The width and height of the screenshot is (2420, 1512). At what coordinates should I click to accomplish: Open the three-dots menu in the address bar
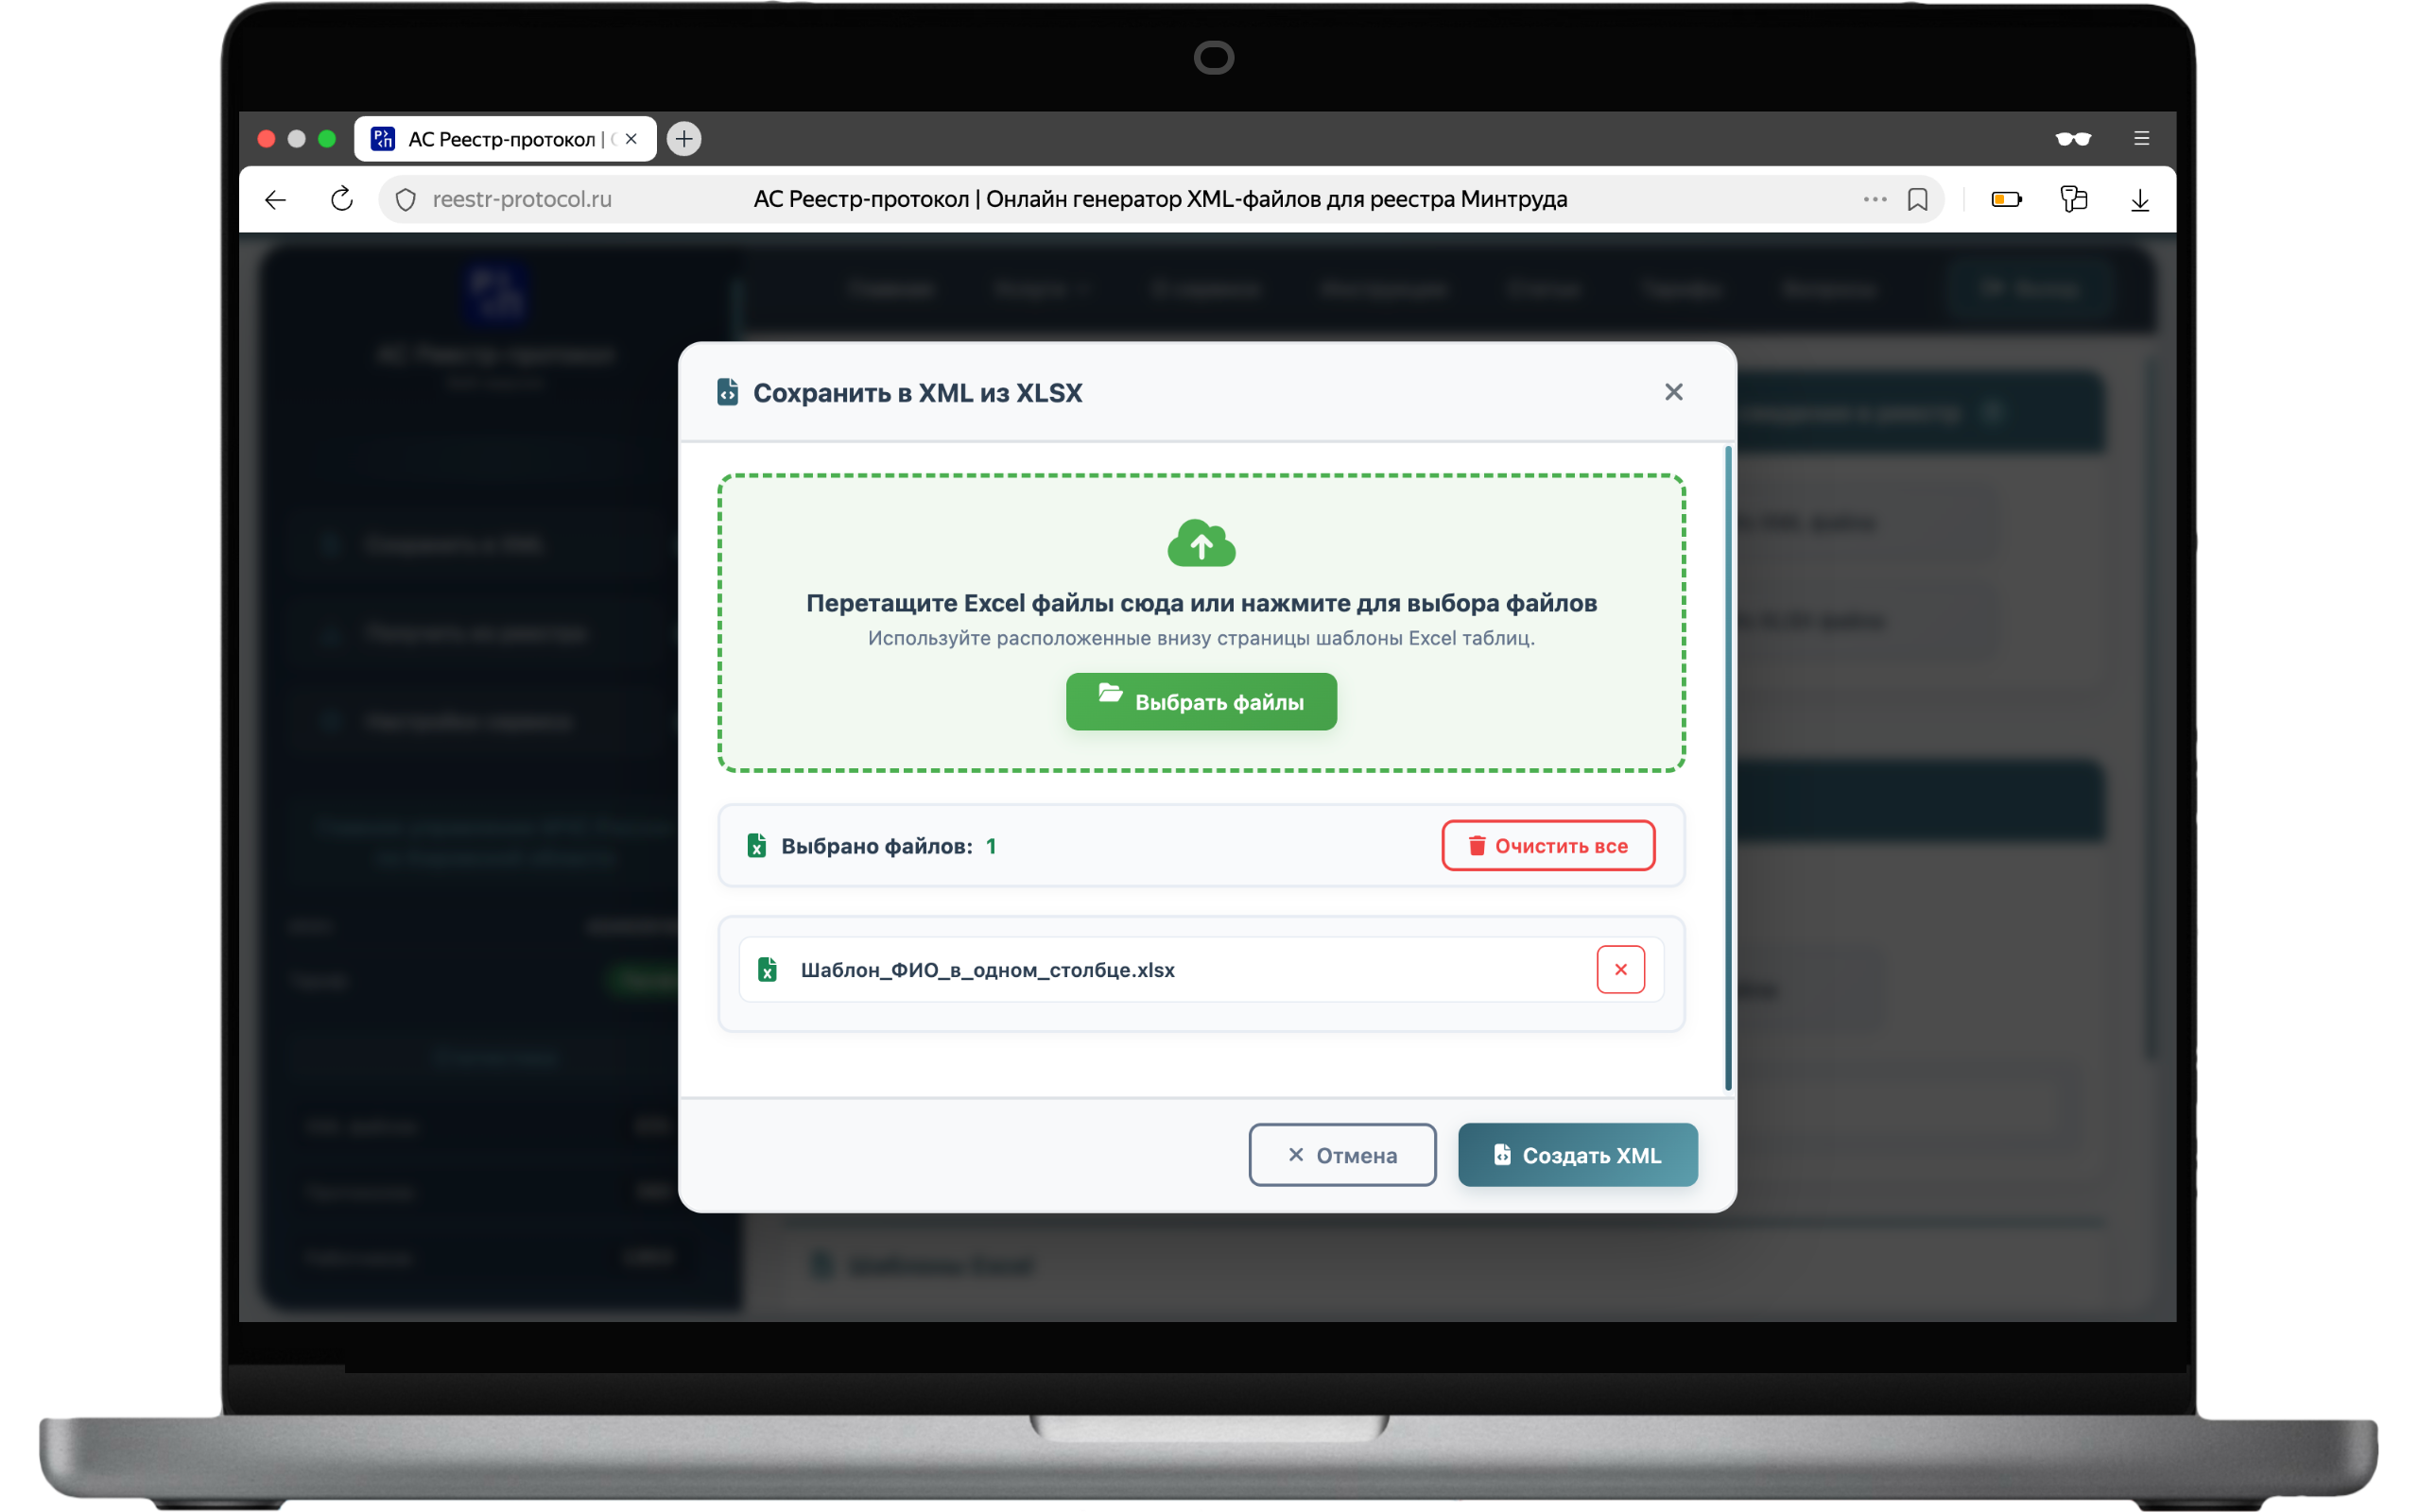coord(1874,199)
